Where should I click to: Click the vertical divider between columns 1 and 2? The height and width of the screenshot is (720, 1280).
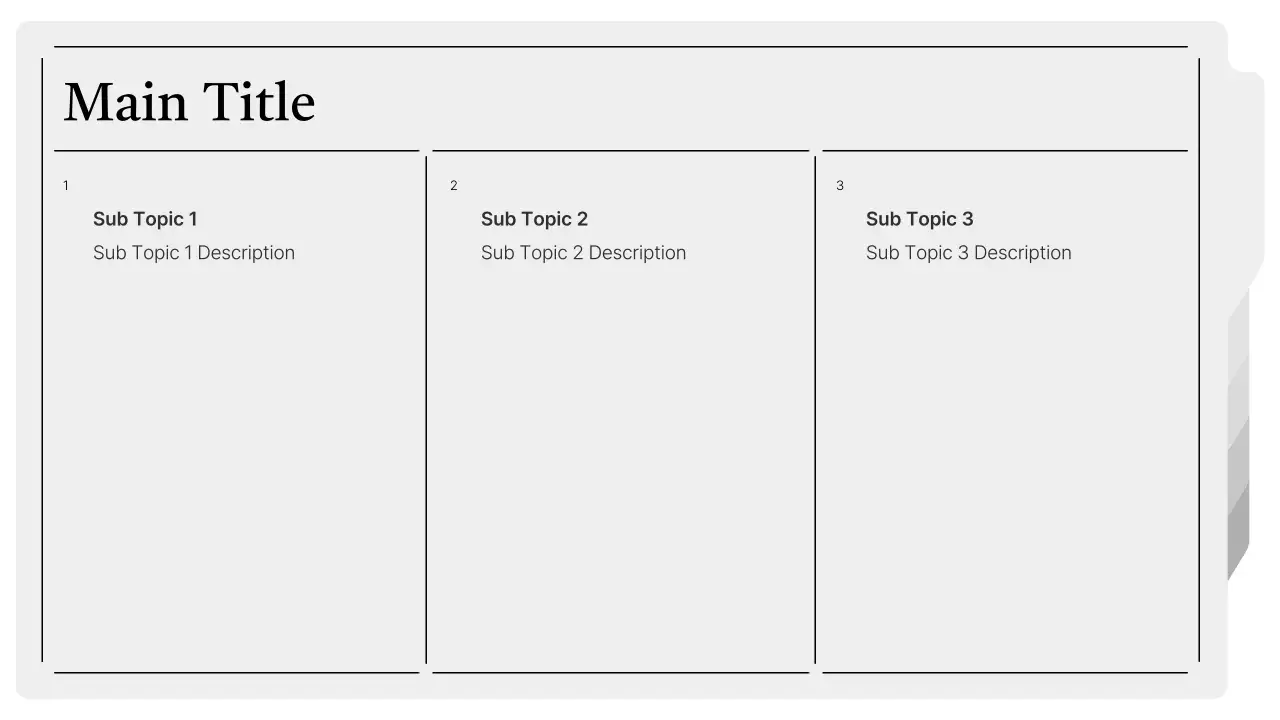426,410
